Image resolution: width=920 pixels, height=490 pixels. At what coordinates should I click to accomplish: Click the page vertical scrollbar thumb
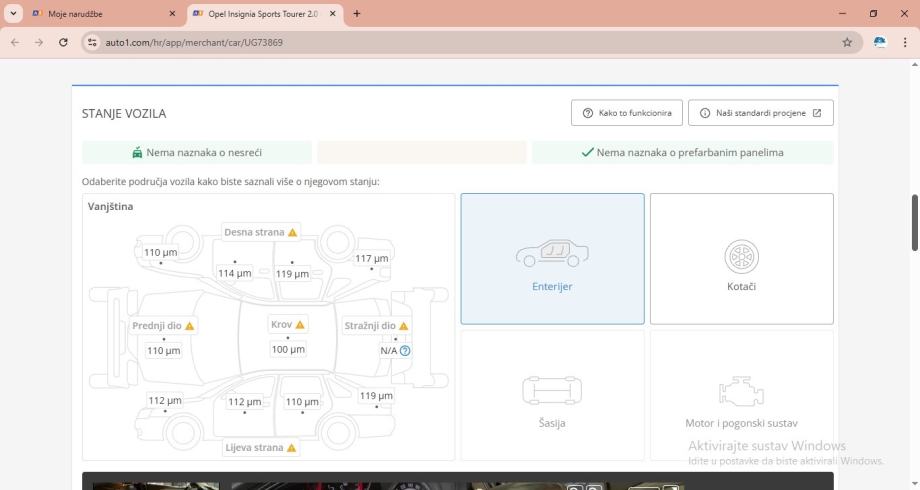click(x=915, y=222)
